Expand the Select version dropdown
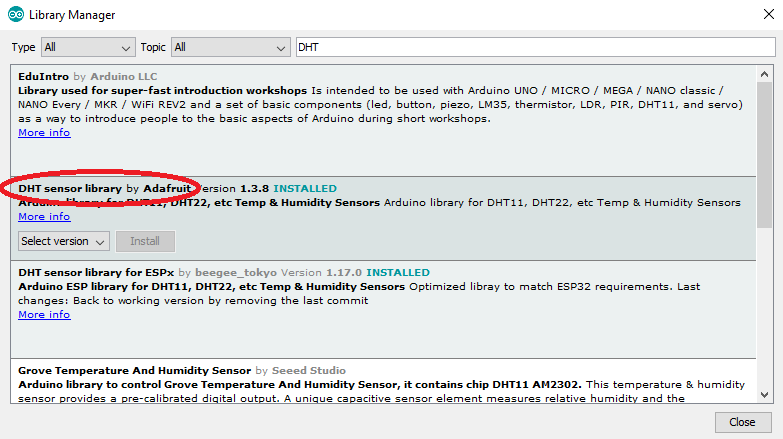Viewport: 783px width, 439px height. 64,241
